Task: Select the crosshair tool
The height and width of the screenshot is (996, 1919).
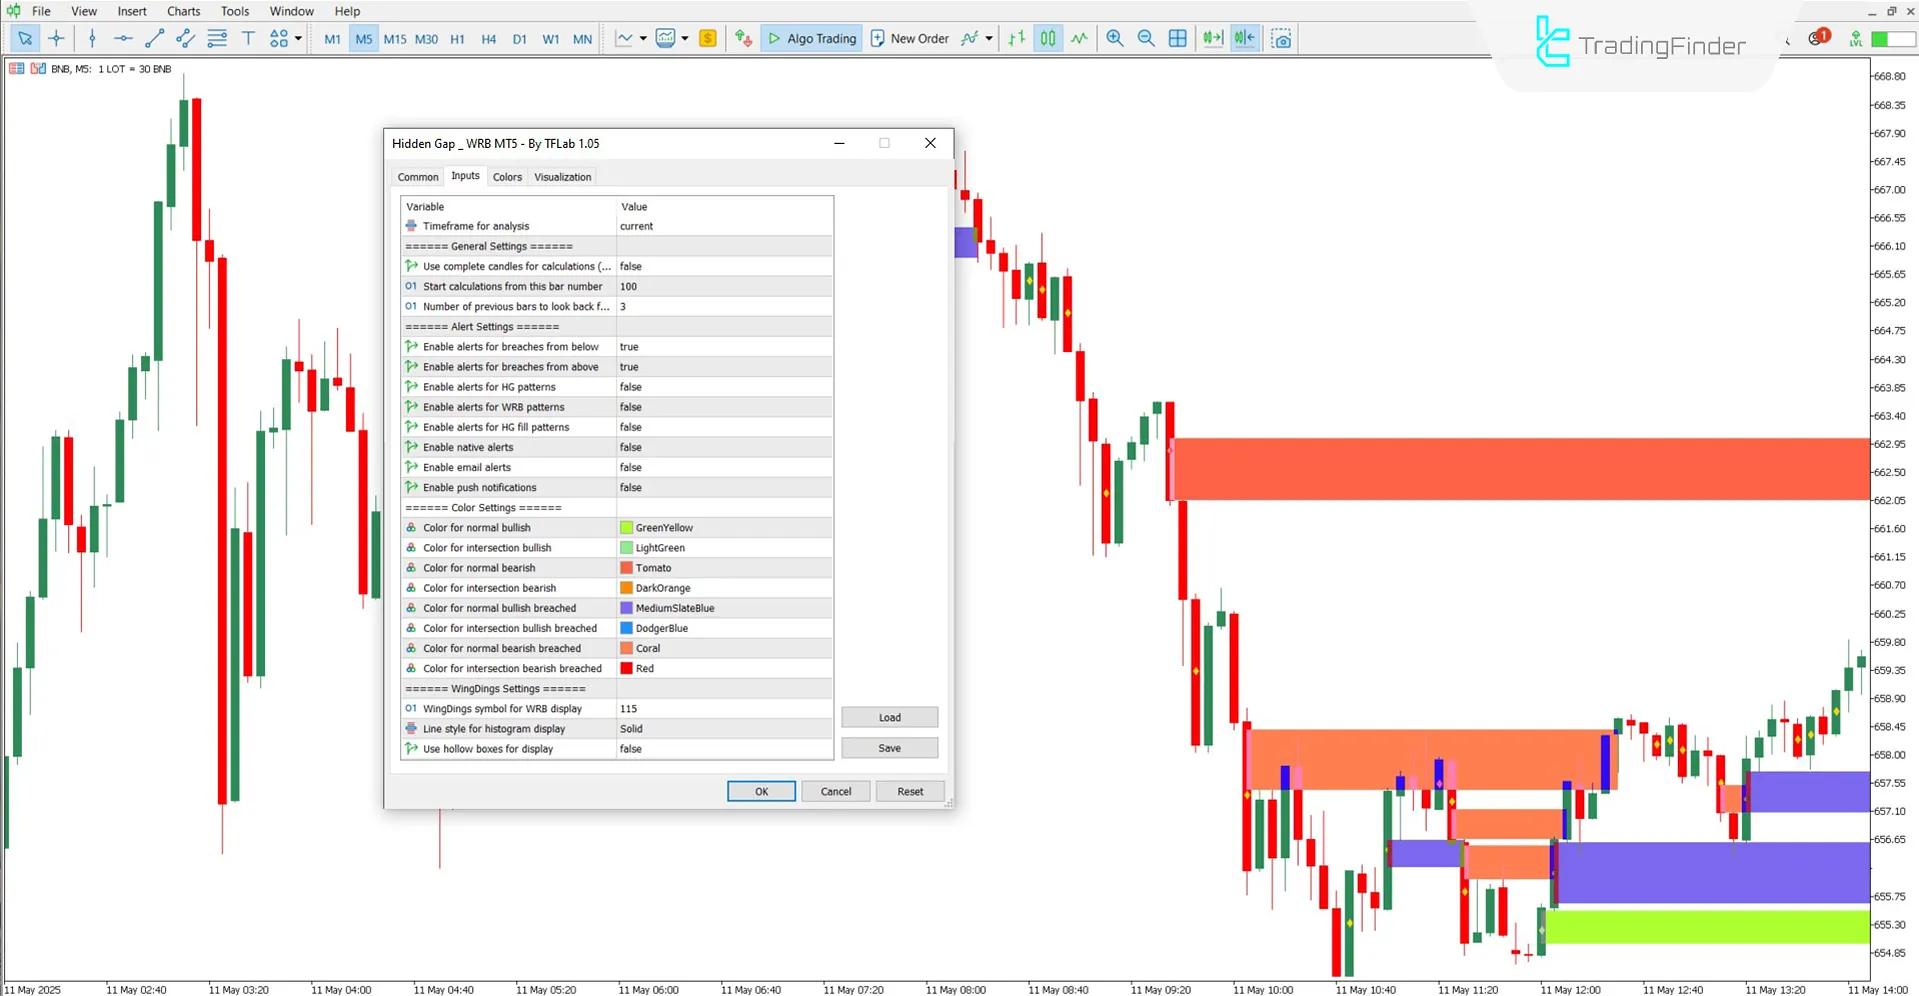Action: (56, 39)
